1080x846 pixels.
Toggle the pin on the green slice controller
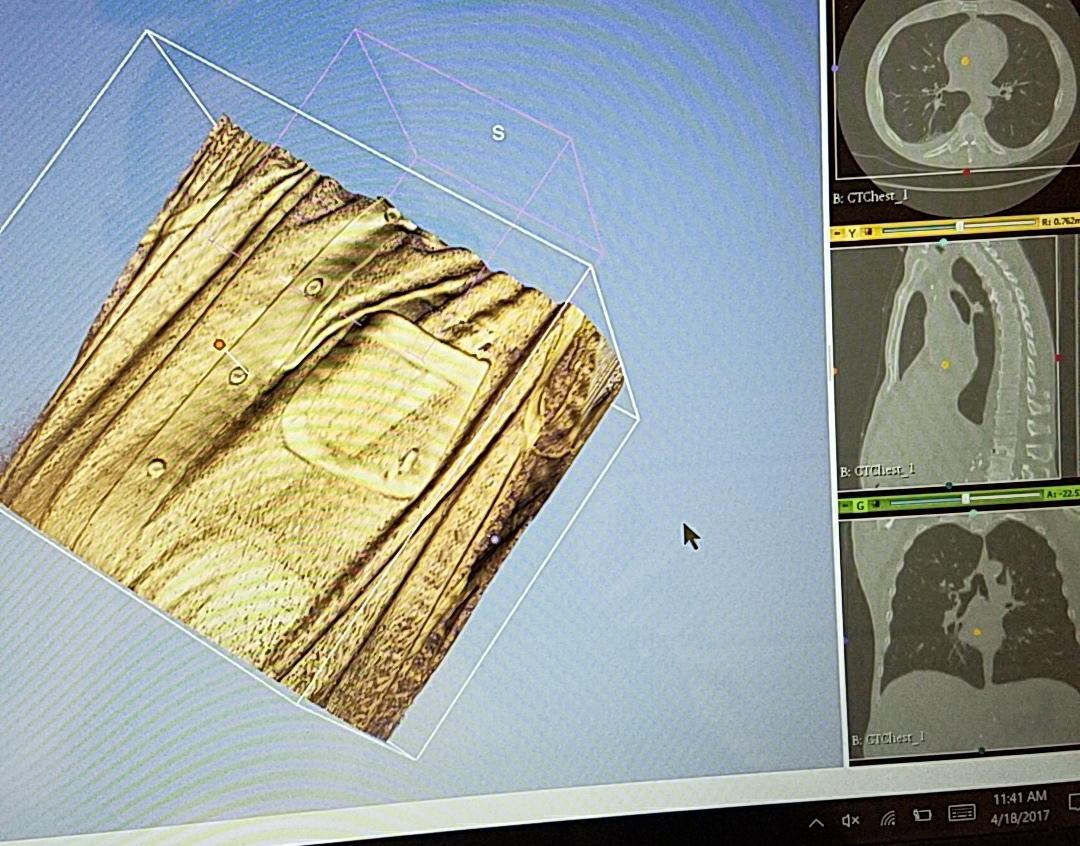point(876,505)
